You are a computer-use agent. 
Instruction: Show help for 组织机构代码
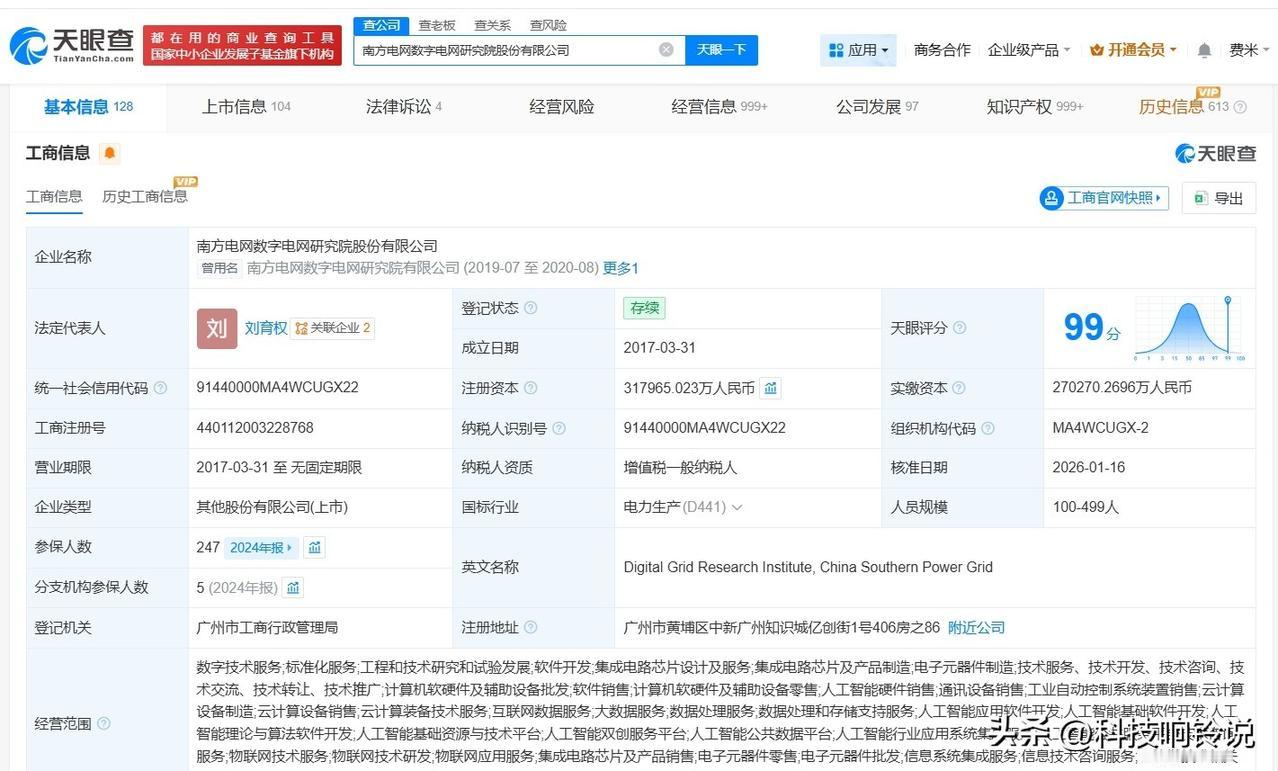click(988, 428)
